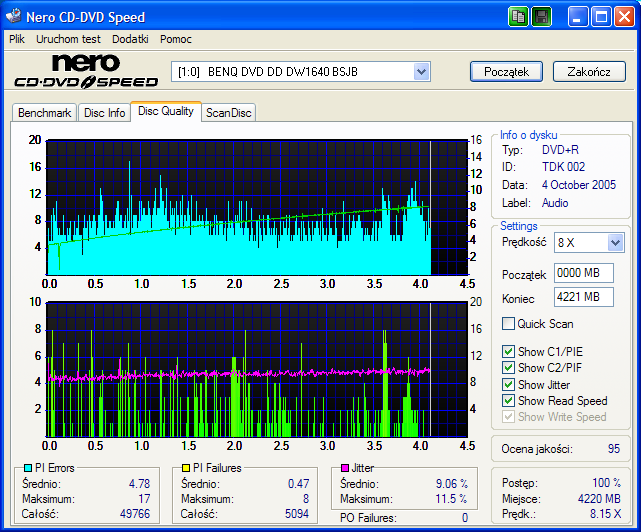This screenshot has height=532, width=641.
Task: Click the Zakończ button
Action: point(589,72)
